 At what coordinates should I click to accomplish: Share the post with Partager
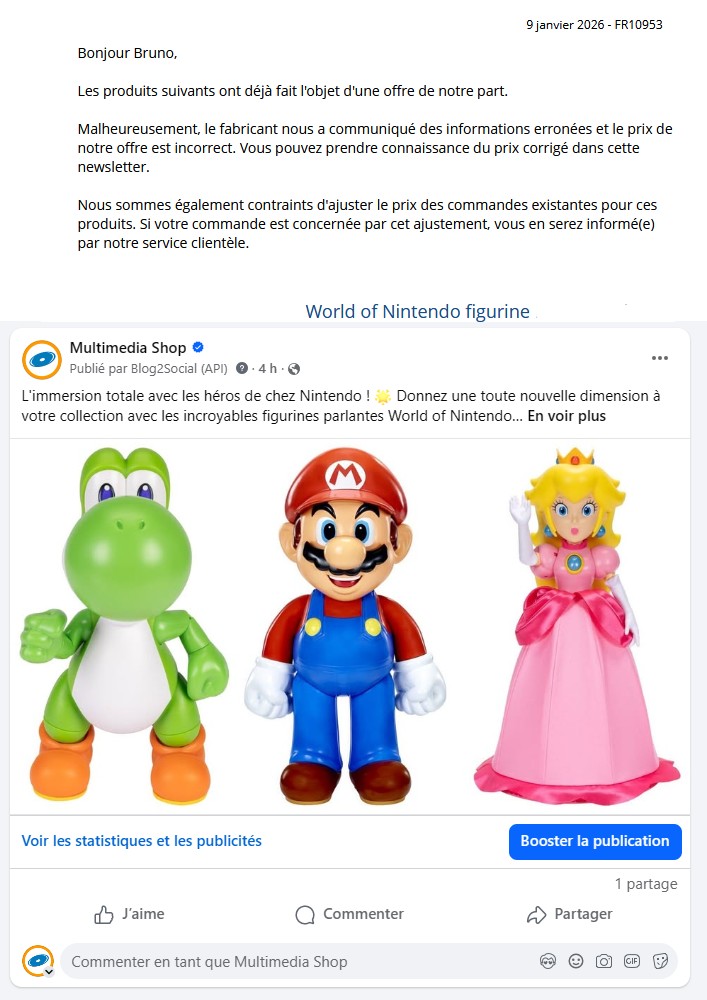point(569,914)
